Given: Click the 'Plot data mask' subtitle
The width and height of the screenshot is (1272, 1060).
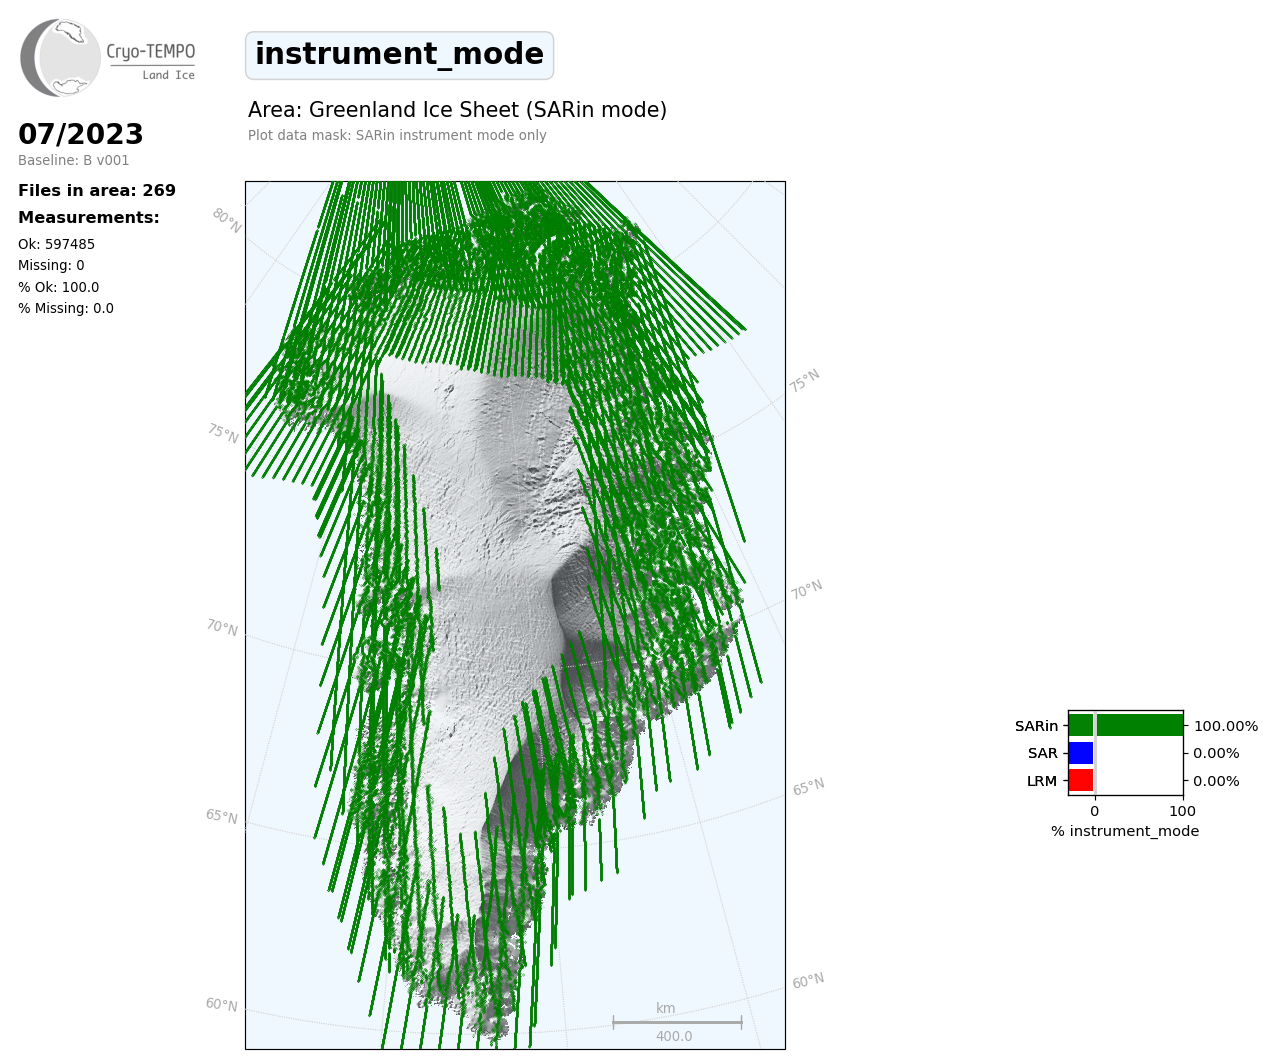Looking at the screenshot, I should [x=397, y=135].
